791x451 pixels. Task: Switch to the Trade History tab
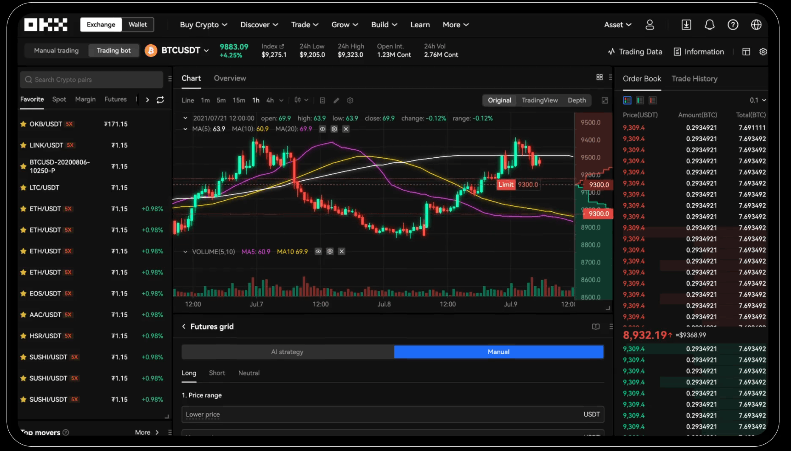point(694,79)
